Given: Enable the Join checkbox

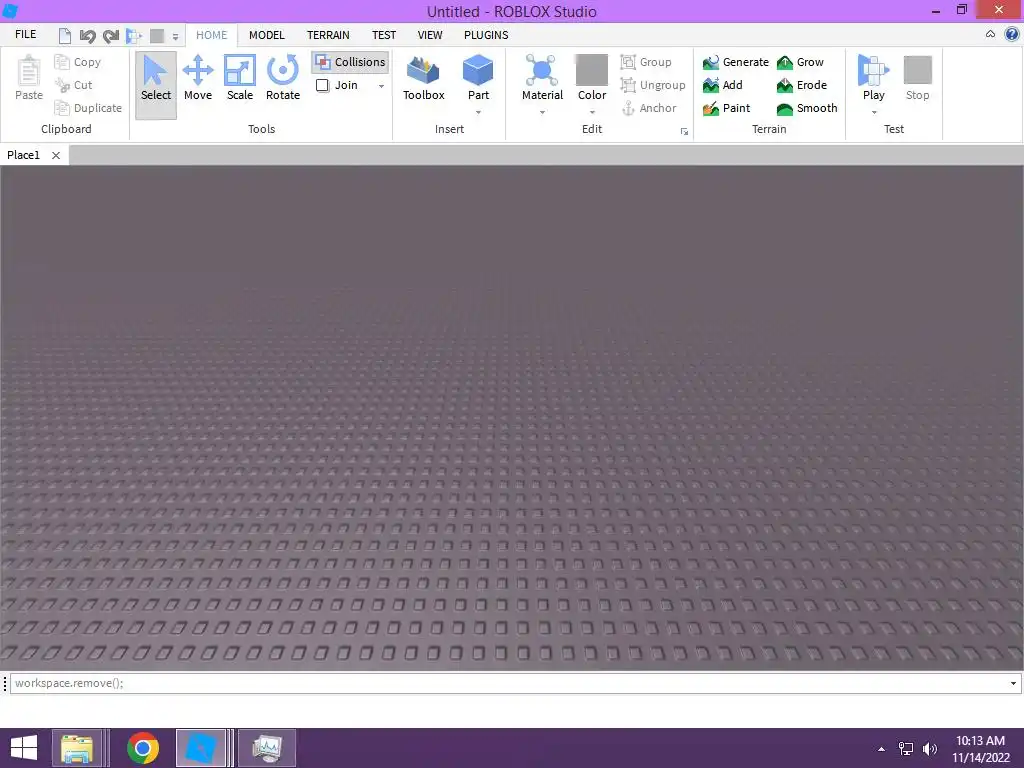Looking at the screenshot, I should coord(322,85).
